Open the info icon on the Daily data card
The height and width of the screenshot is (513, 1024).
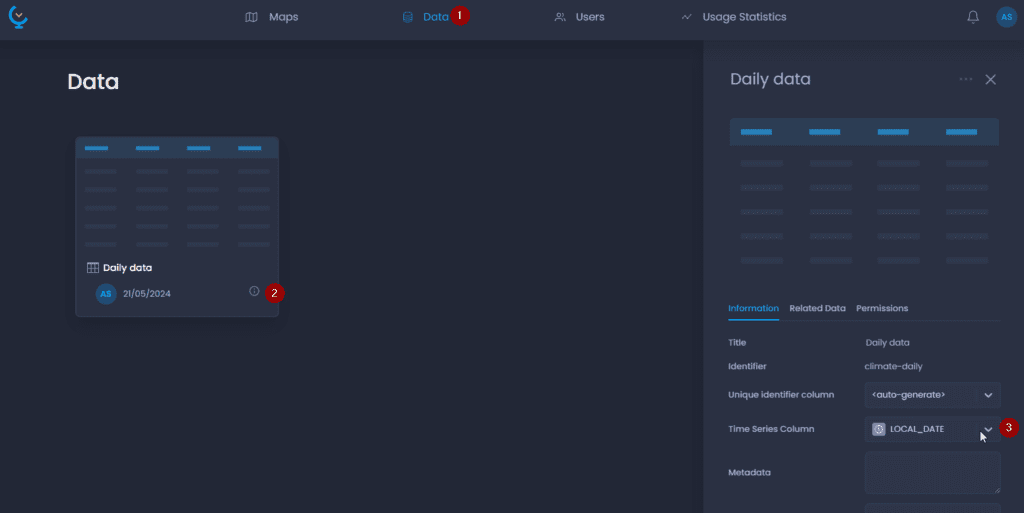[254, 291]
